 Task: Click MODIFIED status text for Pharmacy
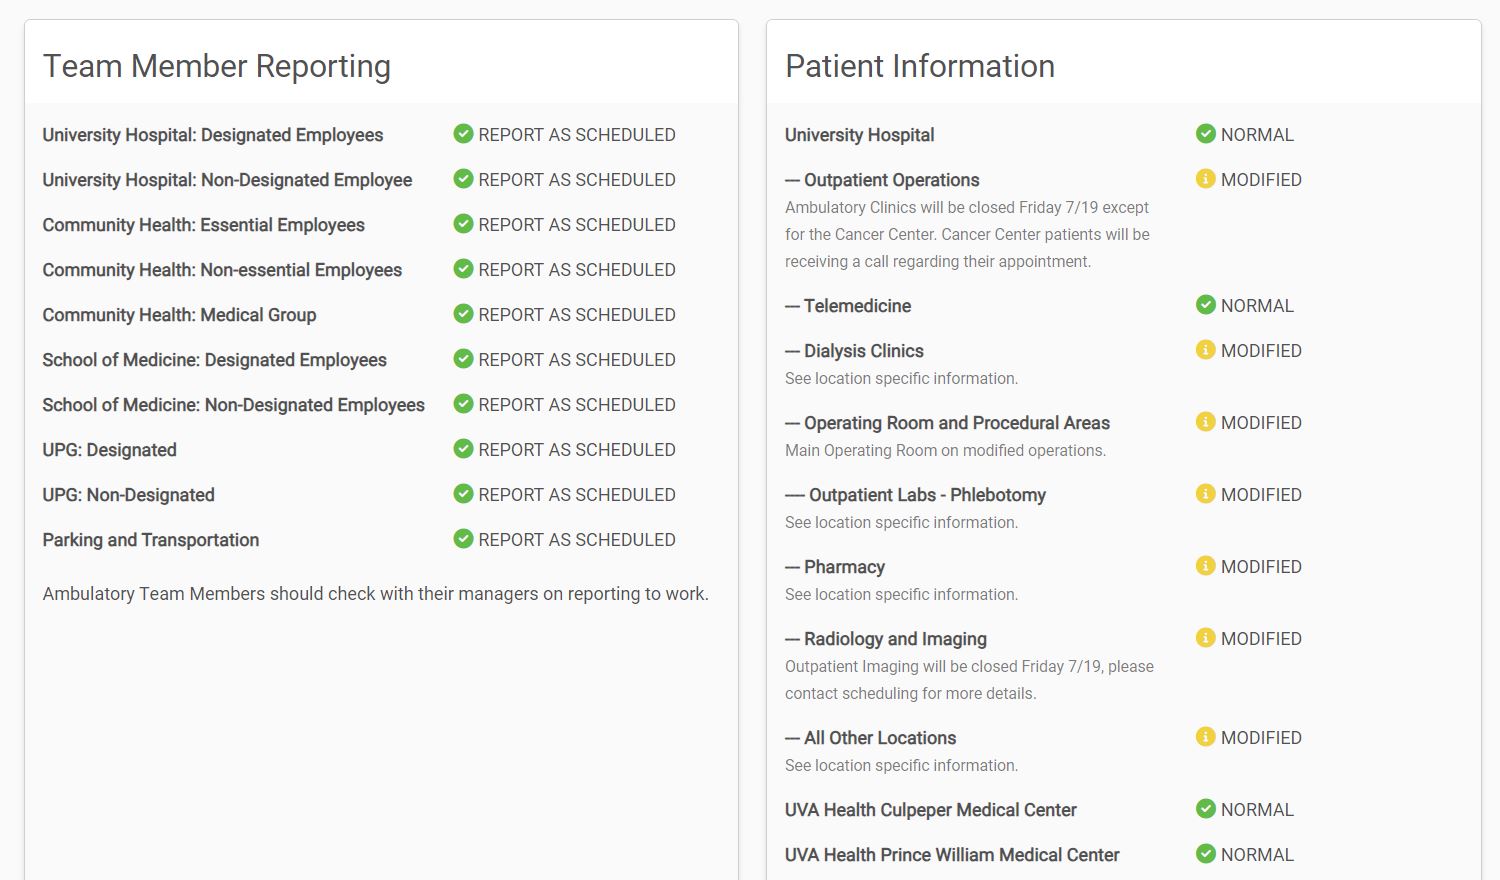1261,567
